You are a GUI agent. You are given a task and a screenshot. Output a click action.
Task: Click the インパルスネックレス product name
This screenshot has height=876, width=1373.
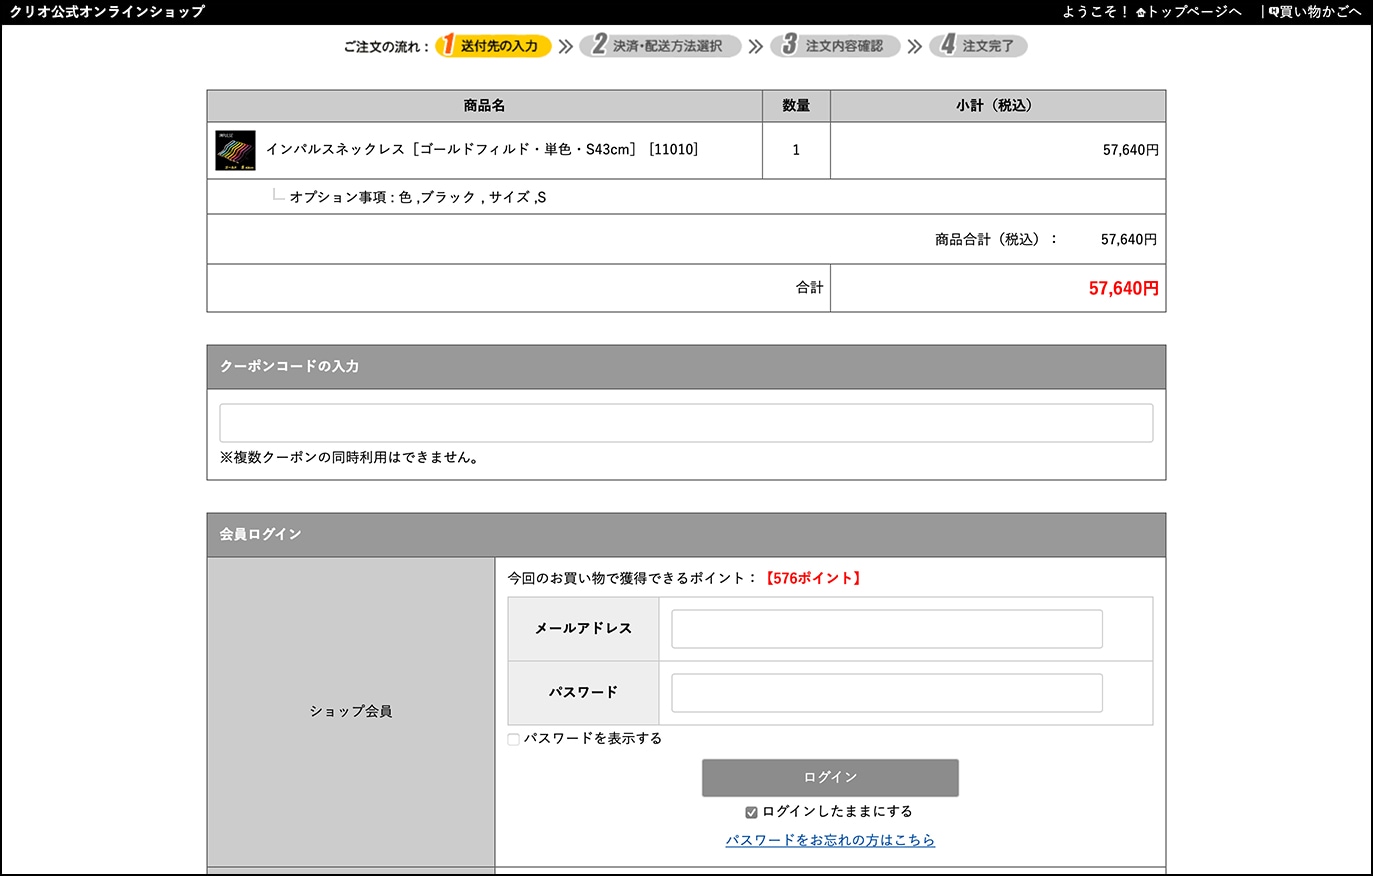[482, 150]
